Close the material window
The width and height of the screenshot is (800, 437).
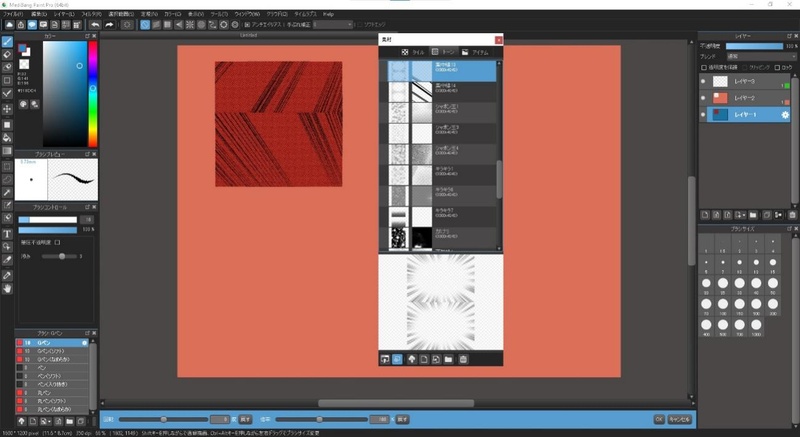pyautogui.click(x=498, y=40)
